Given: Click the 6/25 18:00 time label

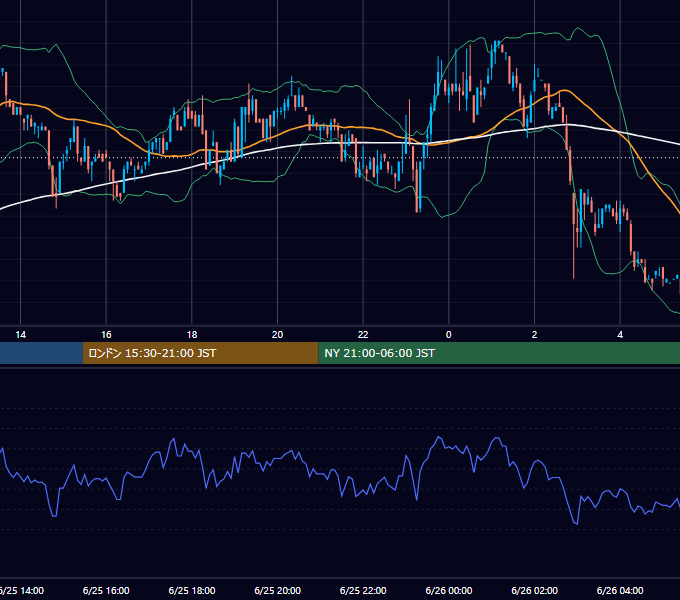Looking at the screenshot, I should pos(192,590).
